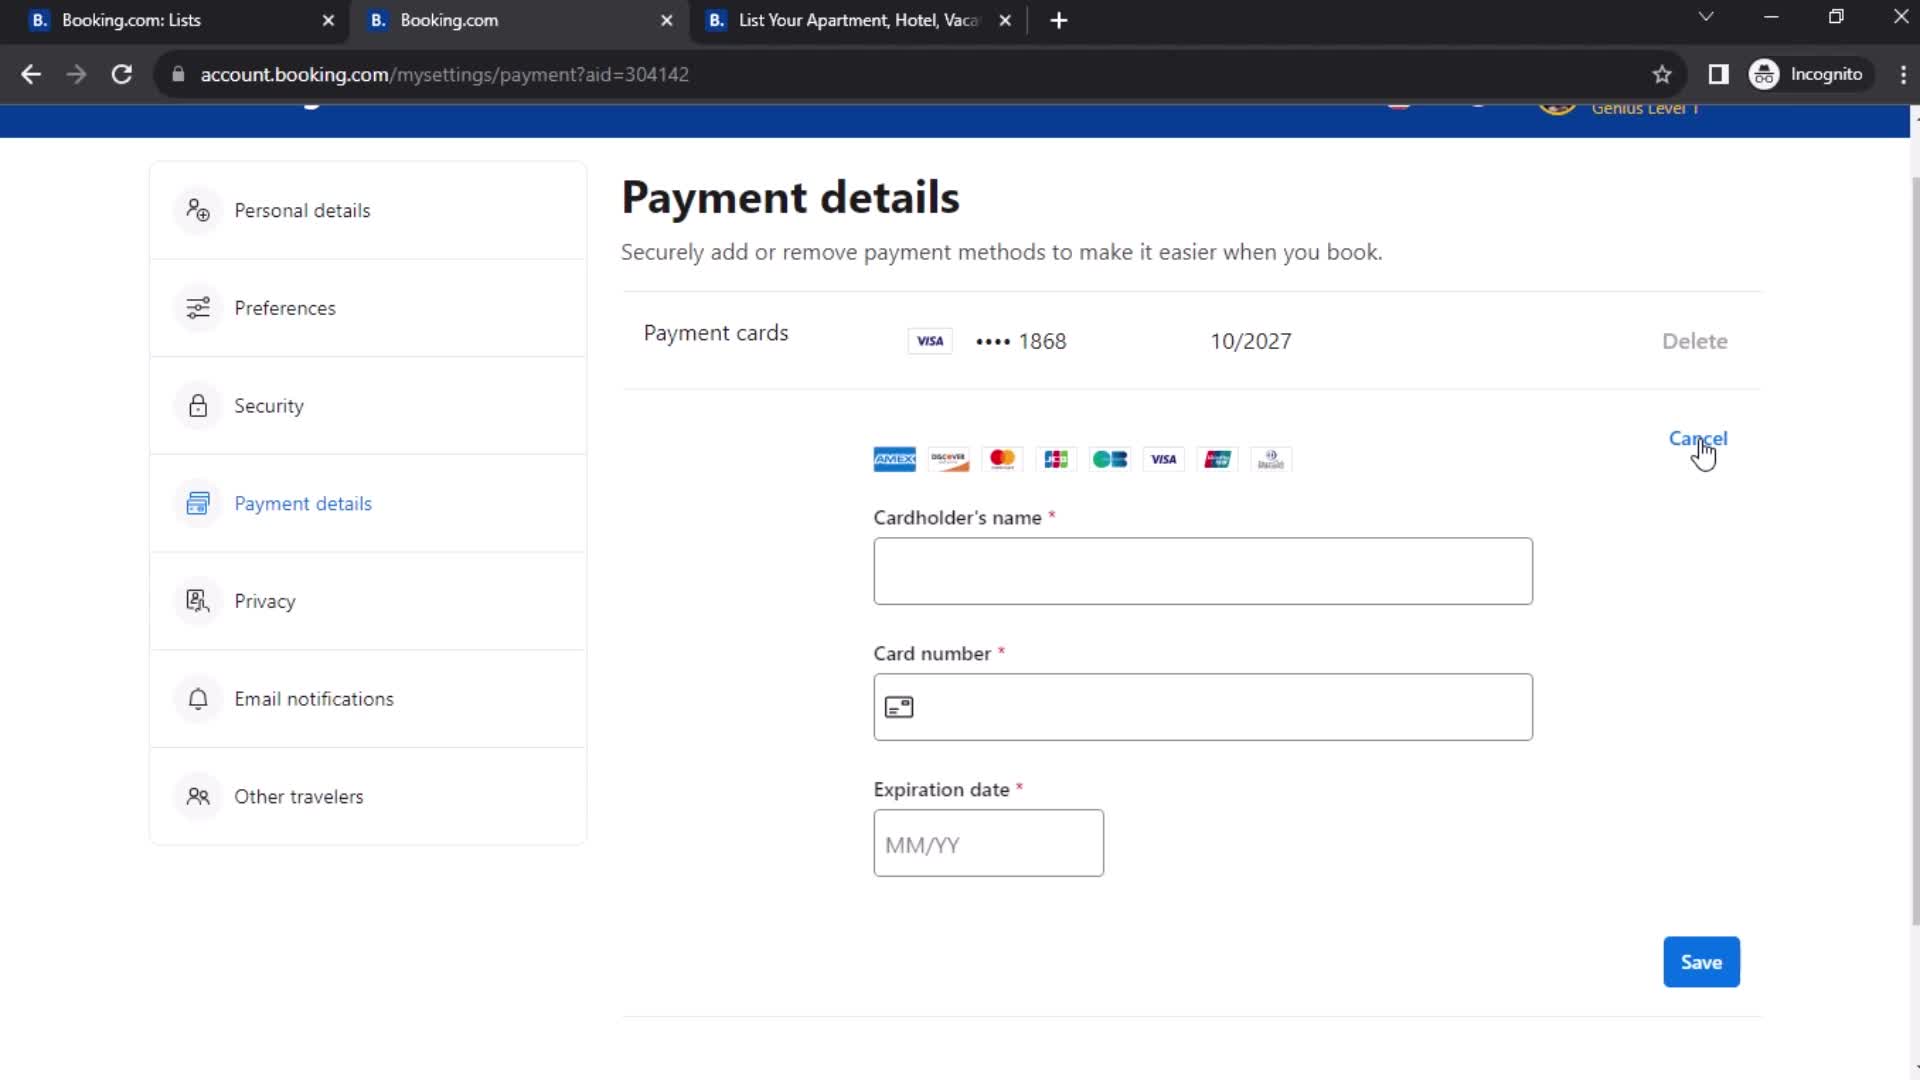Click the masked card number 1868
The width and height of the screenshot is (1920, 1080).
(x=1021, y=341)
